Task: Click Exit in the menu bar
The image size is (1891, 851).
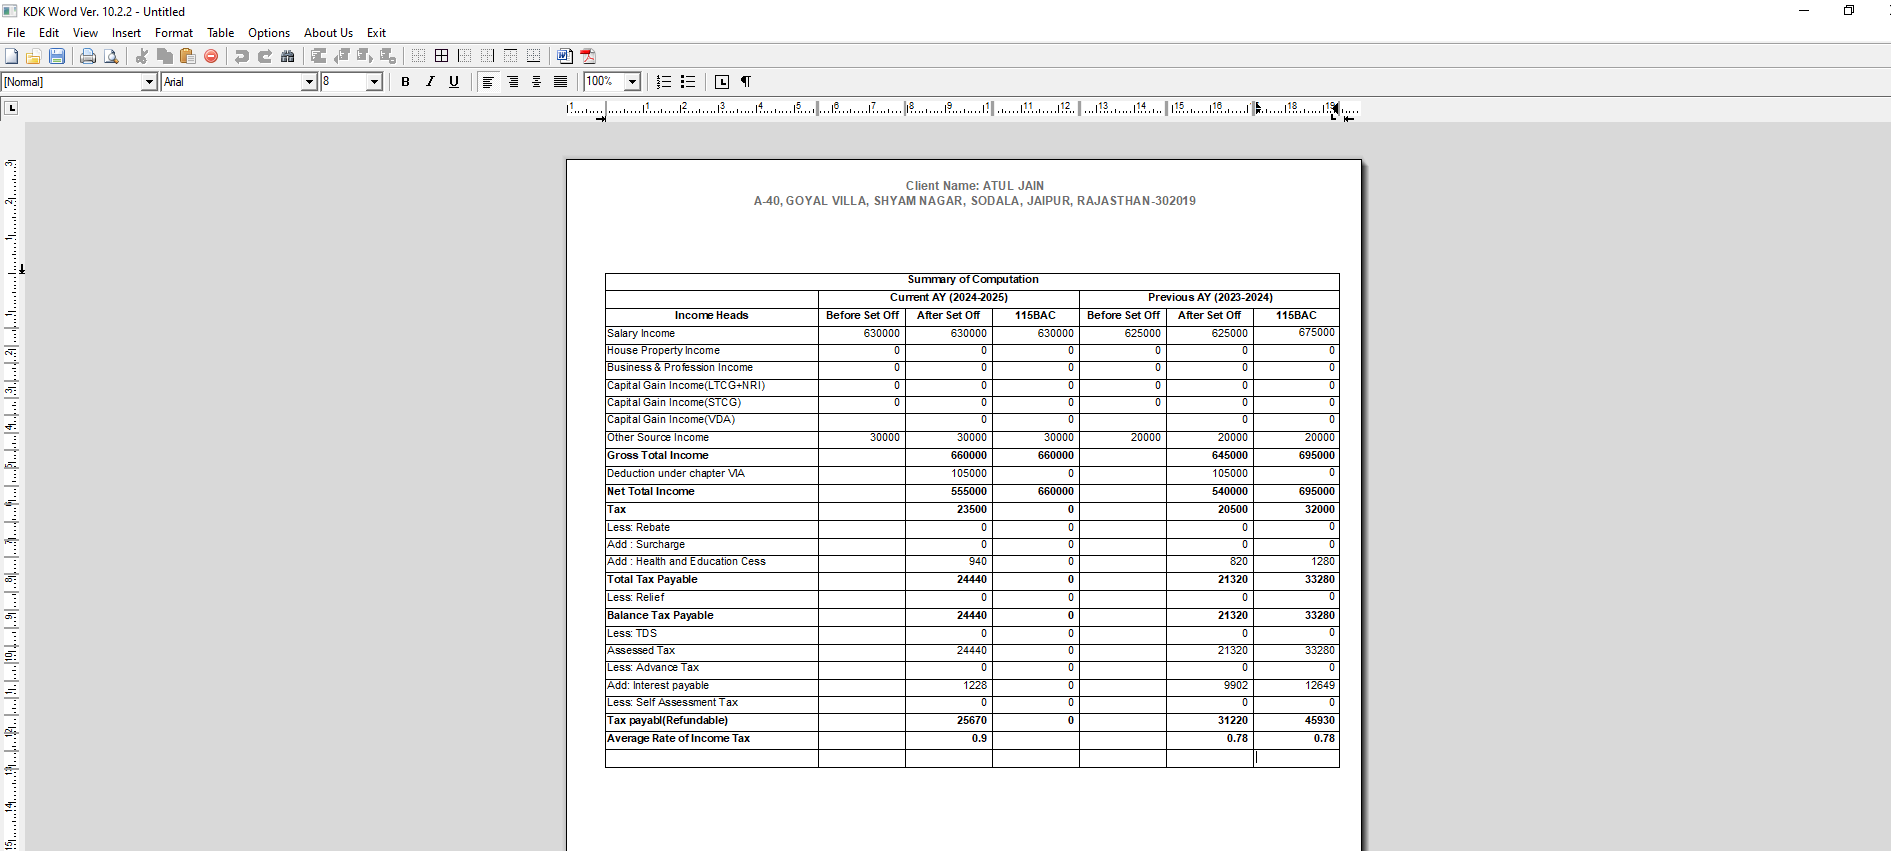Action: pyautogui.click(x=376, y=33)
